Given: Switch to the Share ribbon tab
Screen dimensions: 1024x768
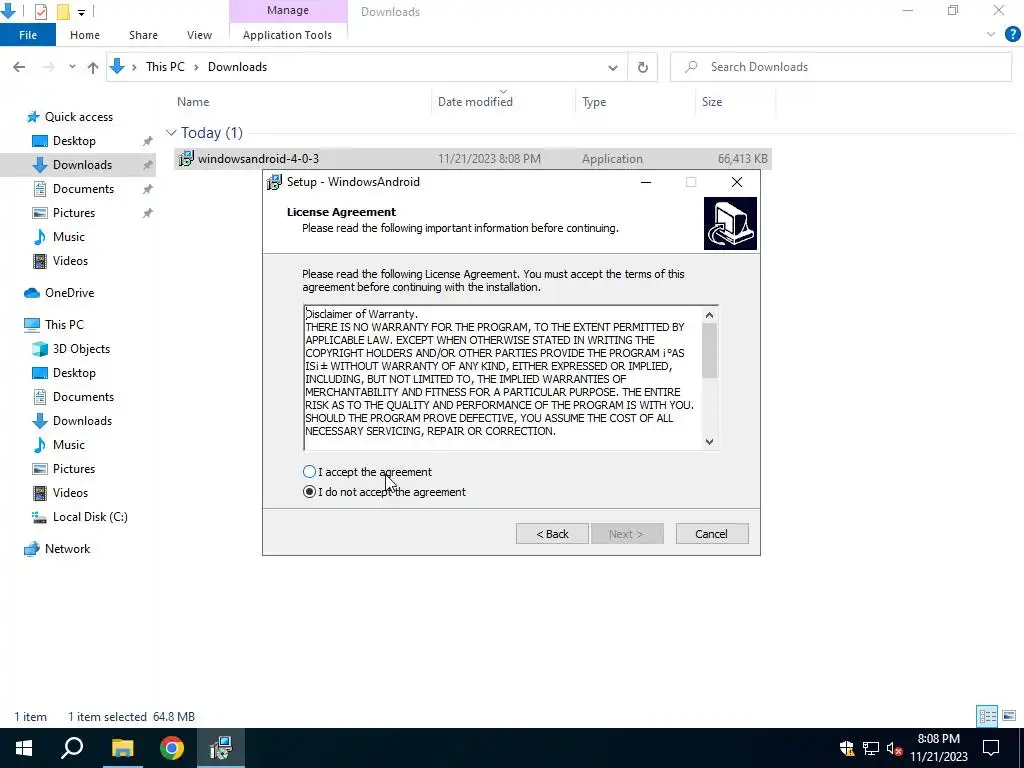Looking at the screenshot, I should [x=143, y=35].
